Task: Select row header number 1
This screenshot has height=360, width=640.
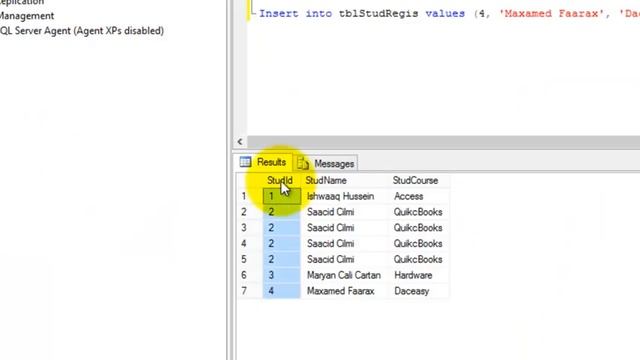Action: point(249,196)
